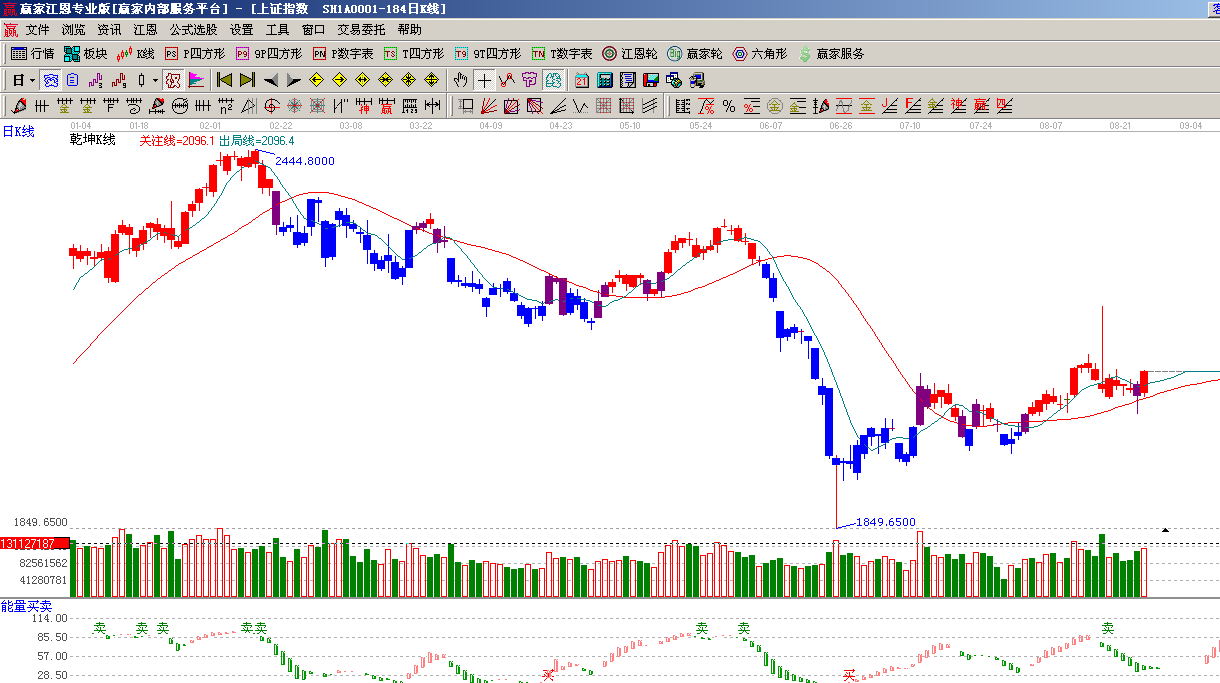This screenshot has height=683, width=1220.
Task: Open the candlestick style dropdown arrow
Action: 155,80
